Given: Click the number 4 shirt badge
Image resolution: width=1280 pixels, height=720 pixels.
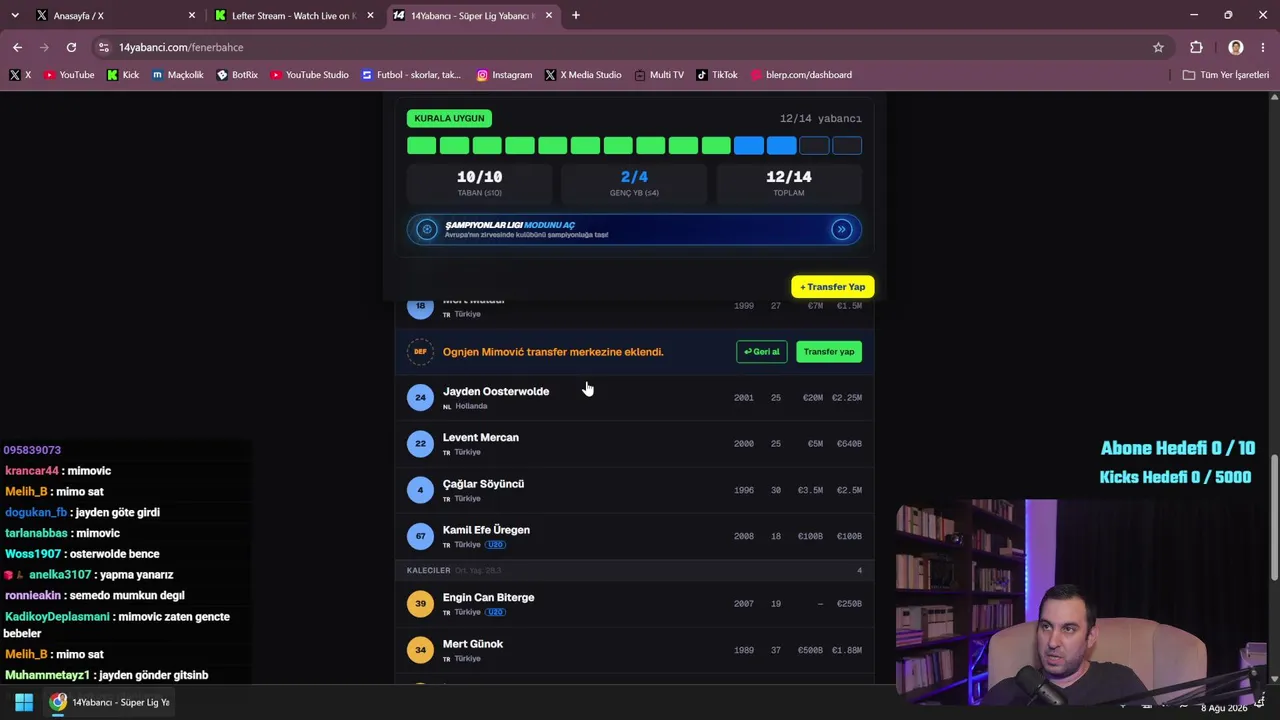Looking at the screenshot, I should tap(420, 490).
